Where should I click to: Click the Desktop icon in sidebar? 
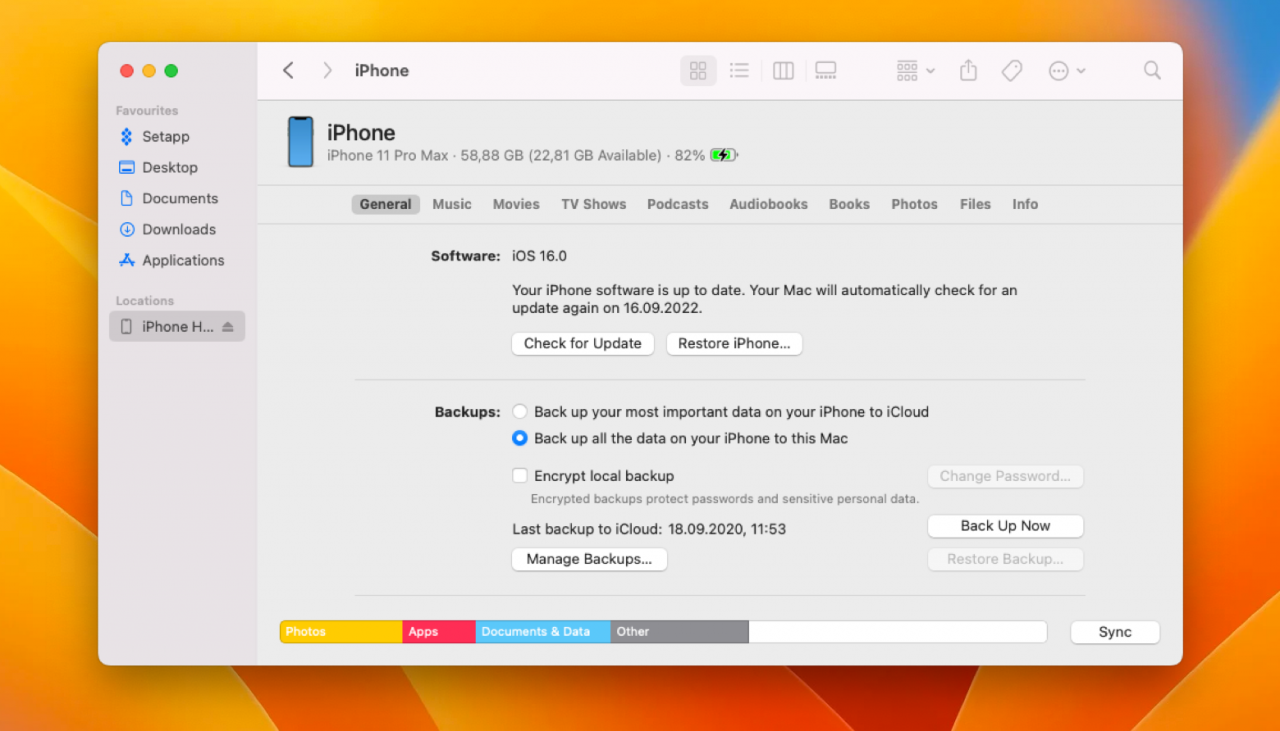coord(126,167)
